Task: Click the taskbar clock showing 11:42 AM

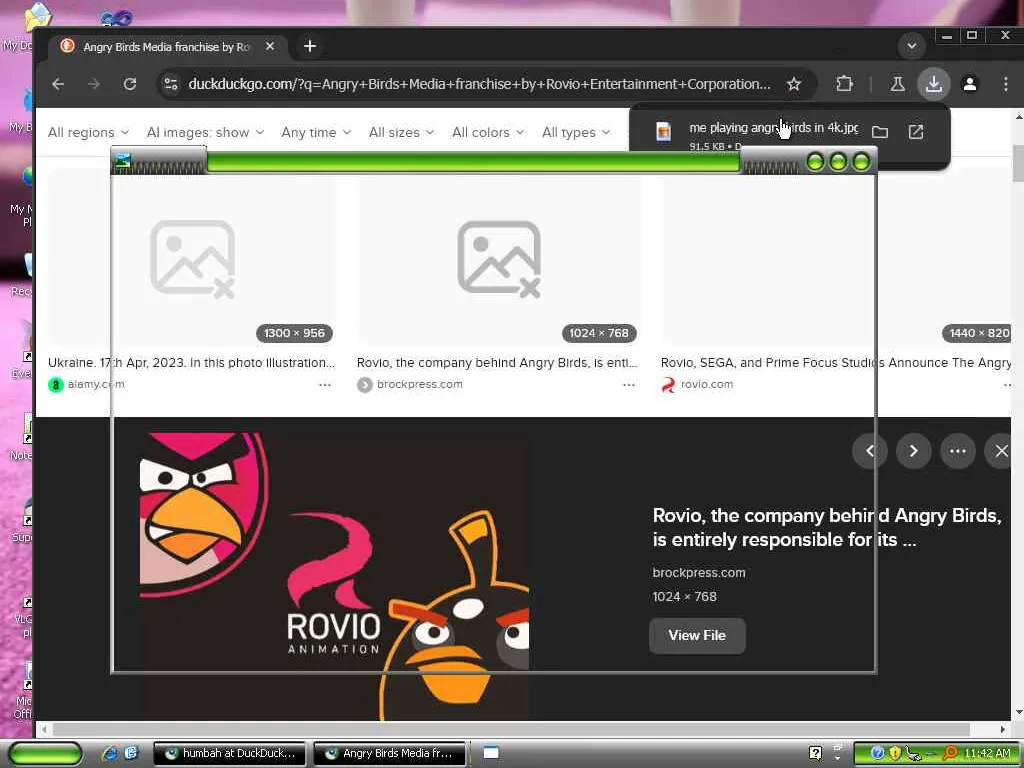Action: pos(987,754)
